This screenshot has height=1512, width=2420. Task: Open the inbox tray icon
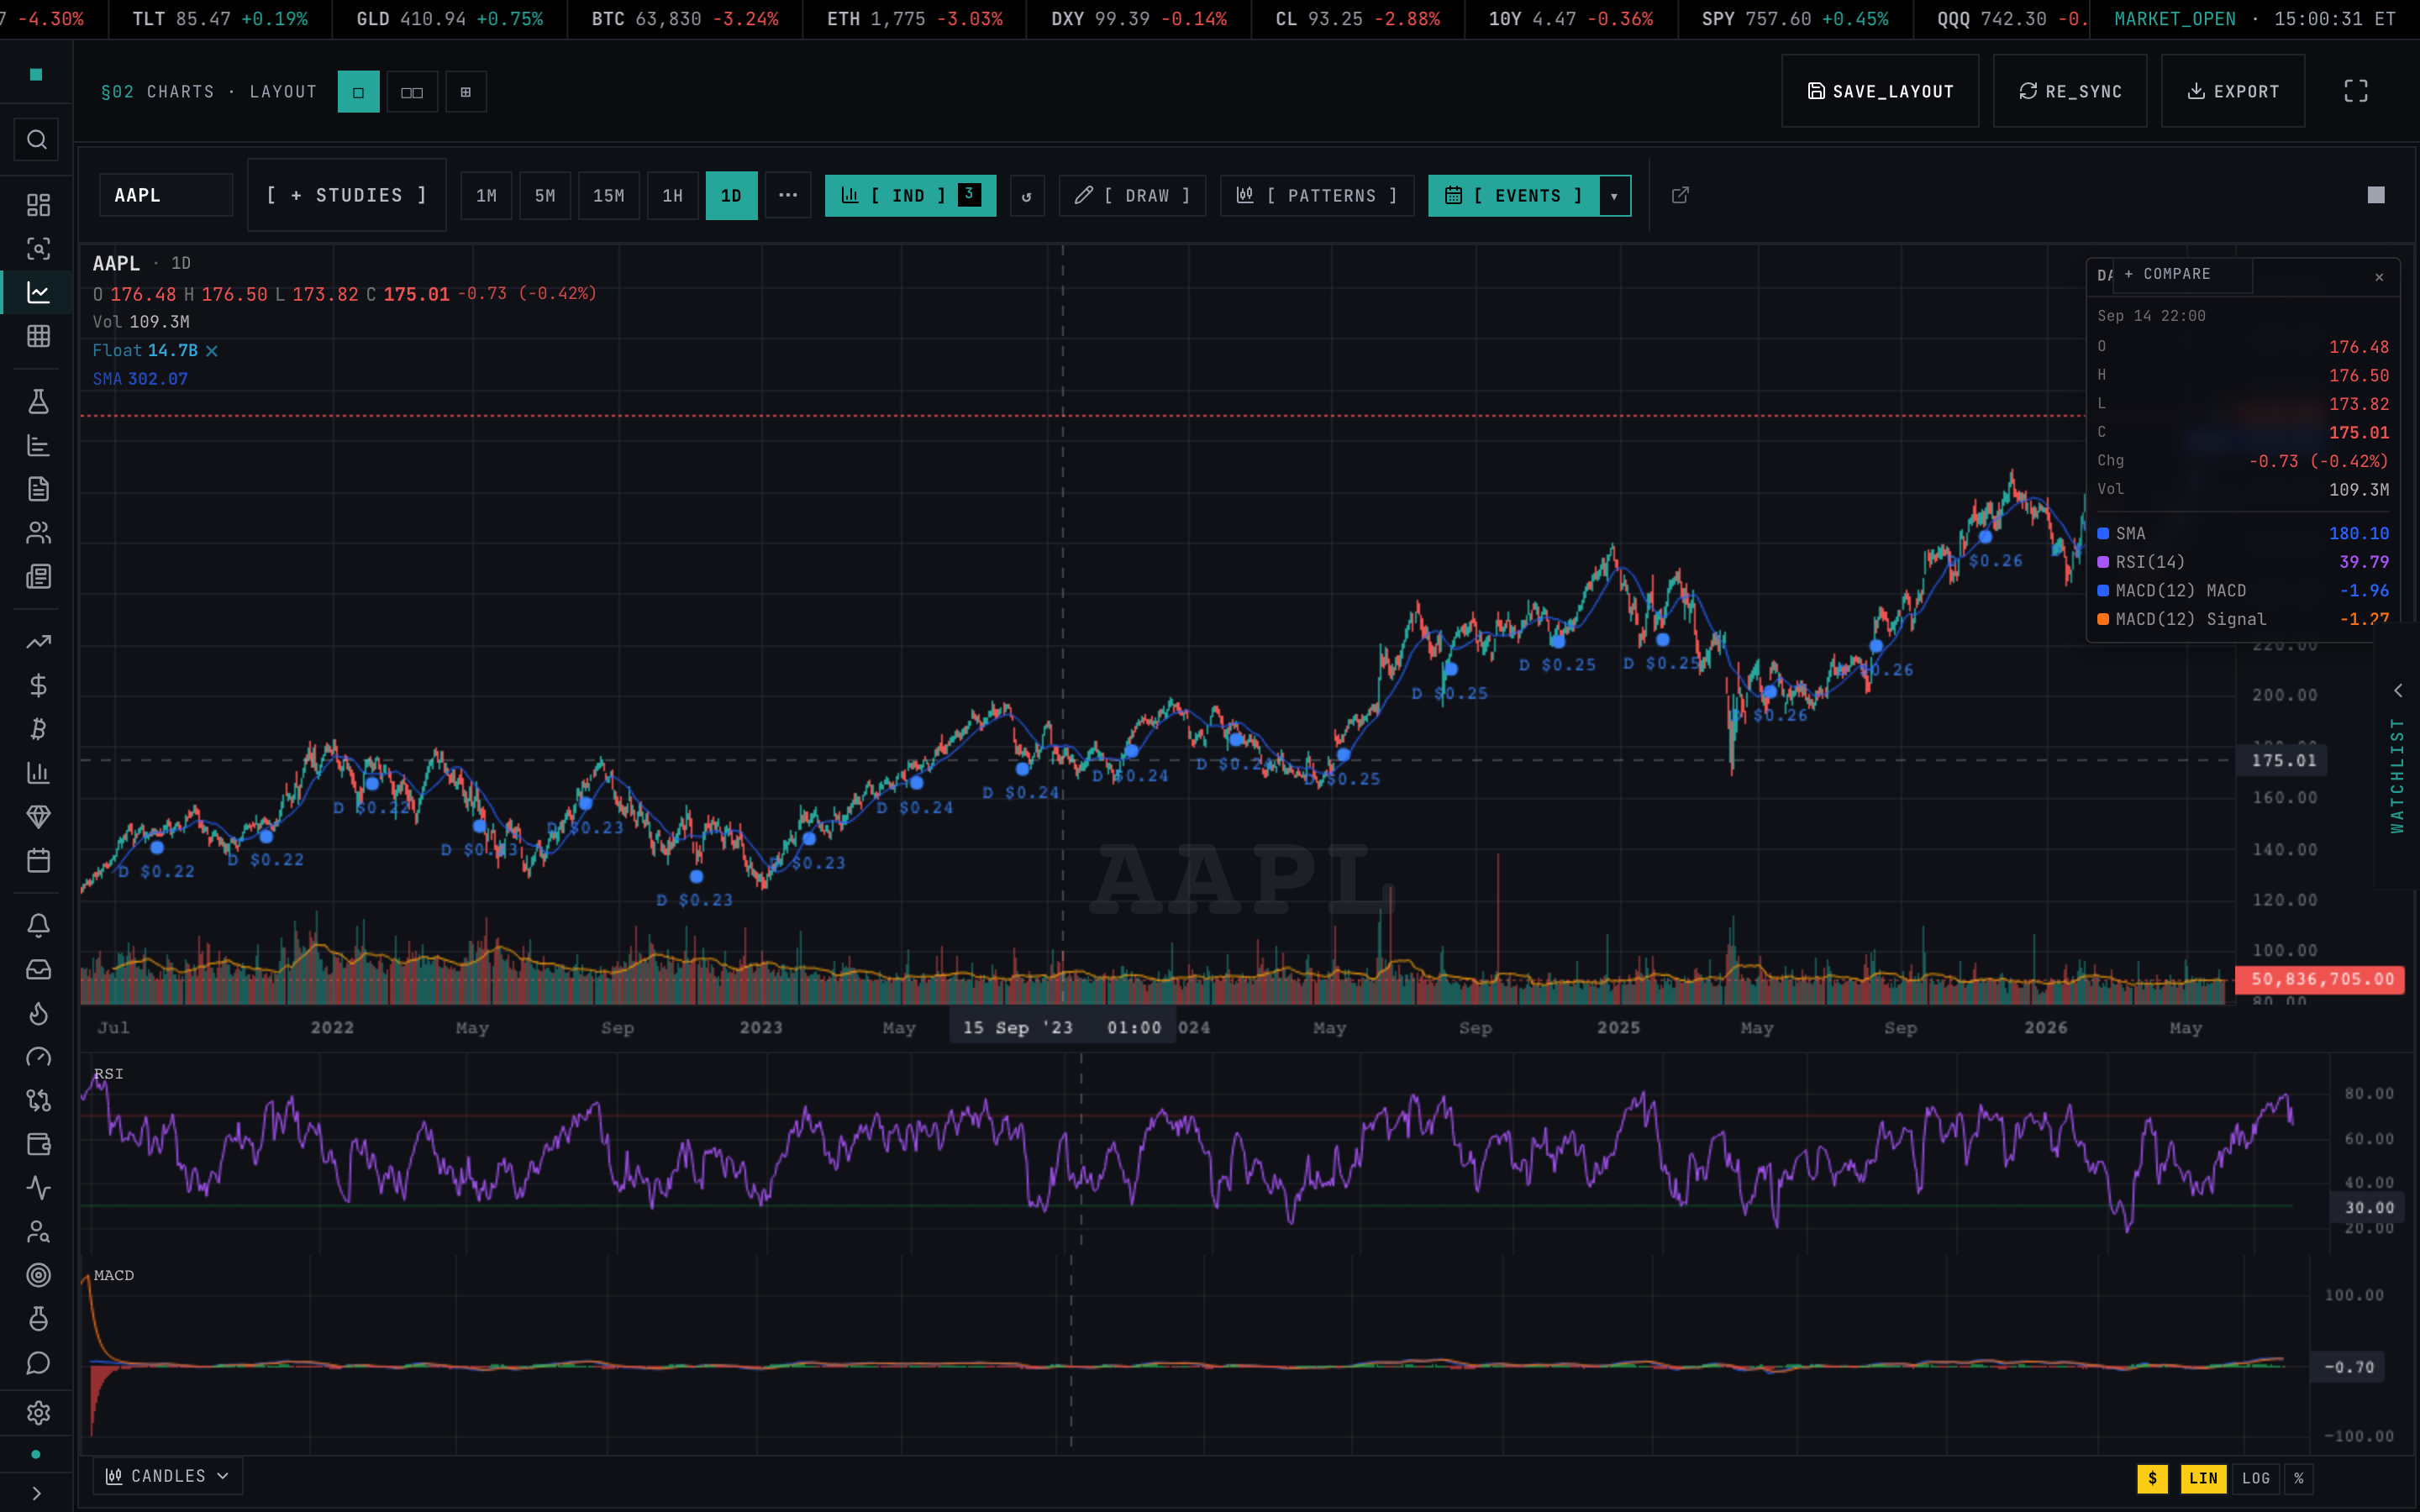[38, 969]
